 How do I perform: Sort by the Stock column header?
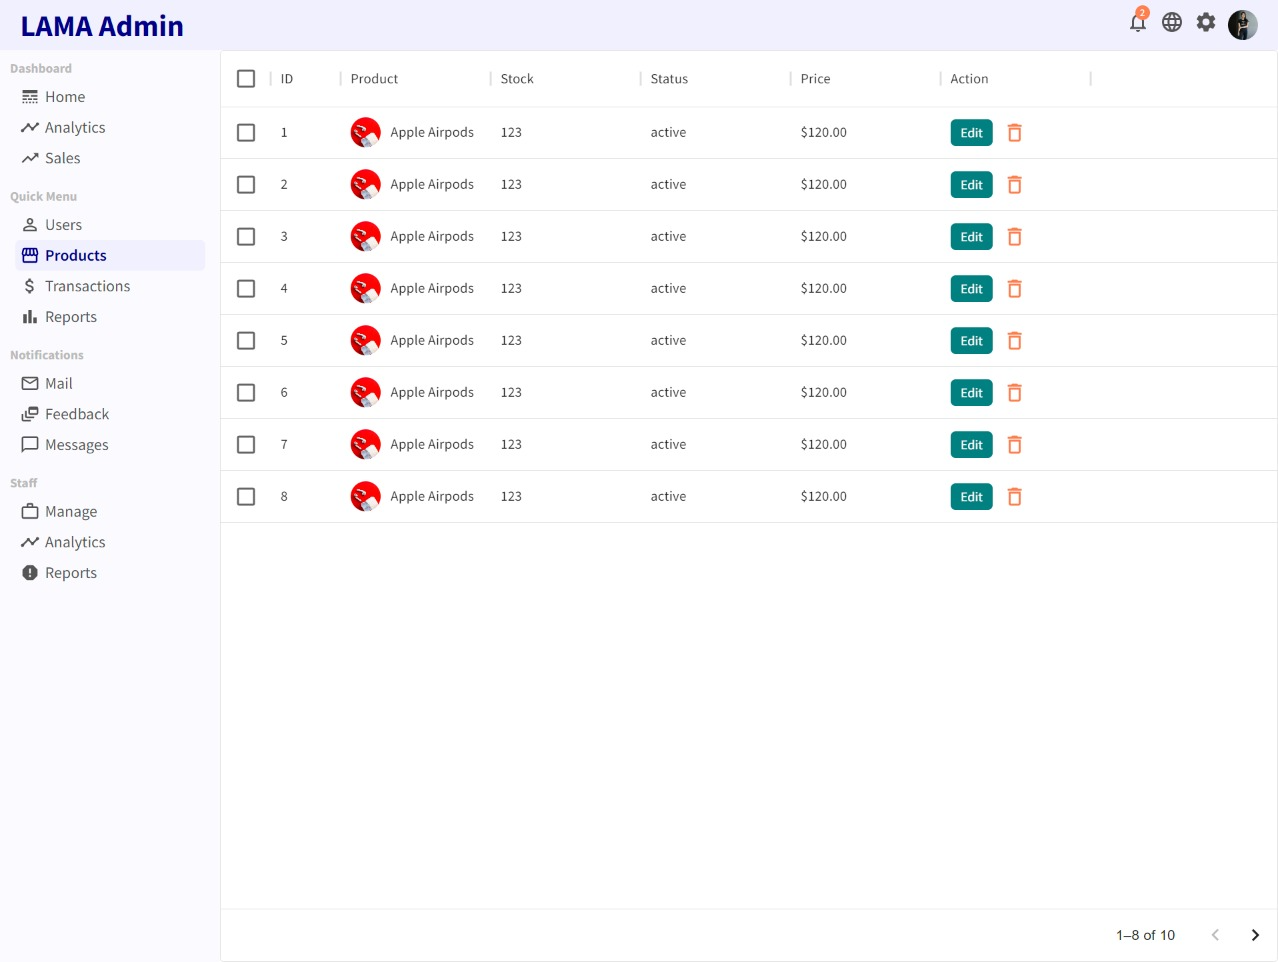pyautogui.click(x=517, y=79)
